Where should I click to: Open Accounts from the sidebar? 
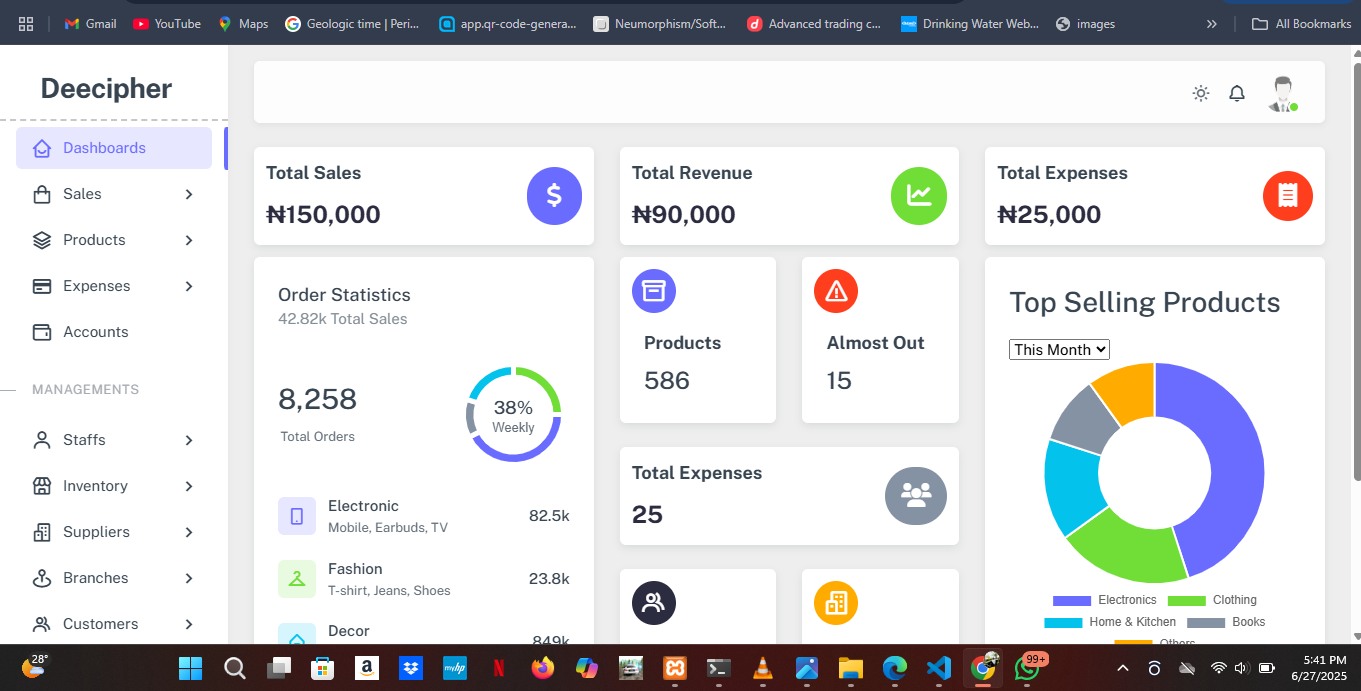(x=95, y=332)
